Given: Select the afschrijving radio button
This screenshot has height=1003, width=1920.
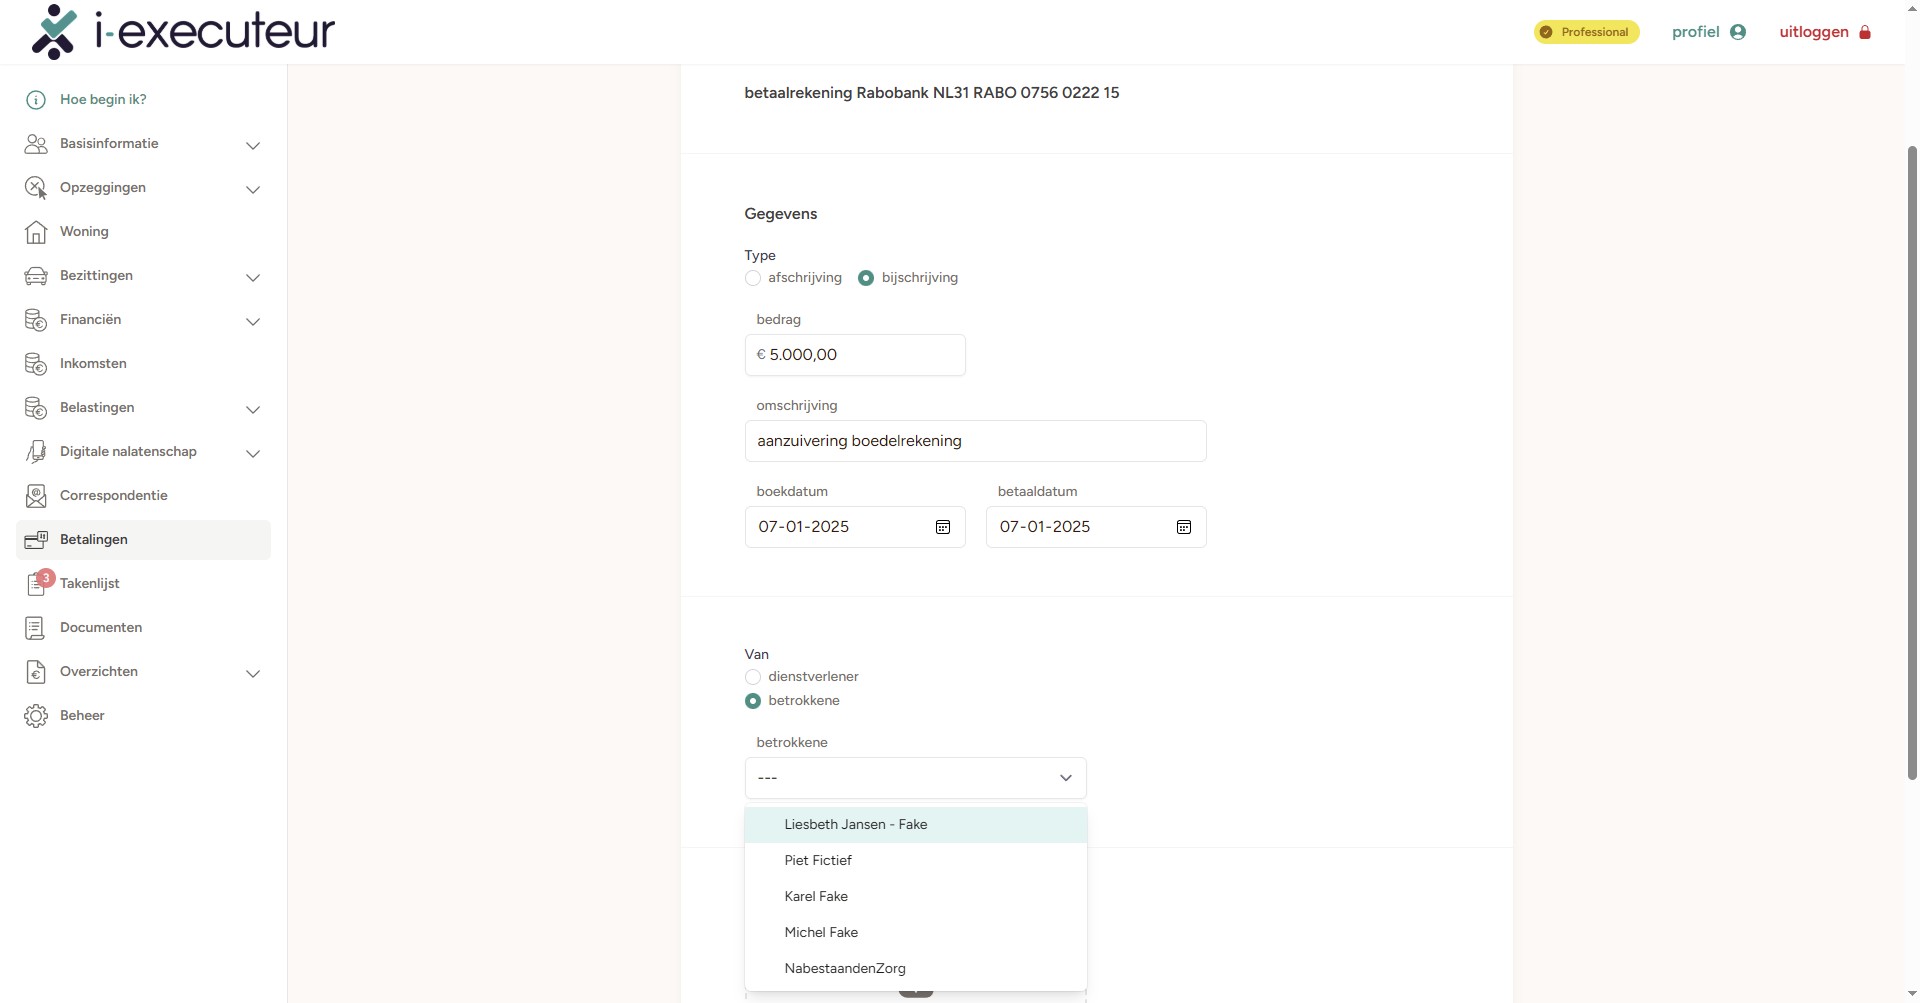Looking at the screenshot, I should coord(753,278).
